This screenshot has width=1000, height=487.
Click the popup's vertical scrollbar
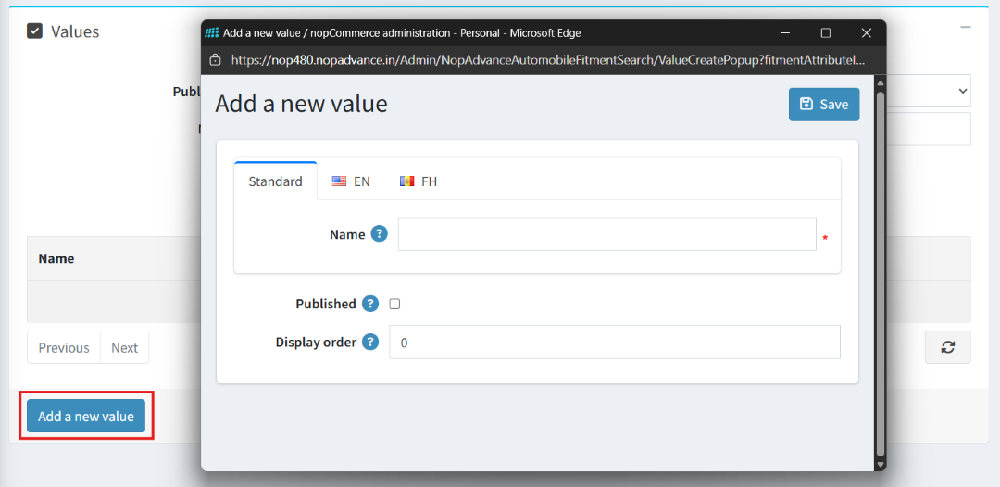pyautogui.click(x=881, y=274)
